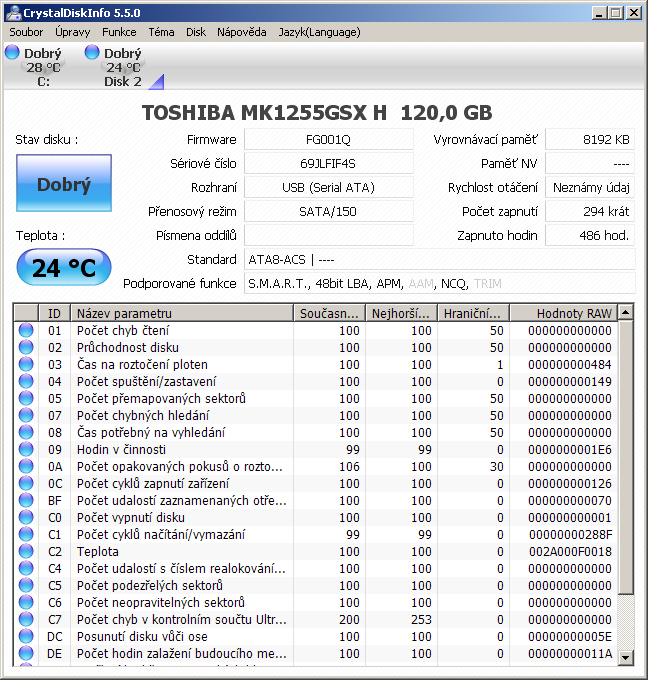Viewport: 648px width, 680px height.
Task: Select row text Teplota
Action: coord(98,551)
